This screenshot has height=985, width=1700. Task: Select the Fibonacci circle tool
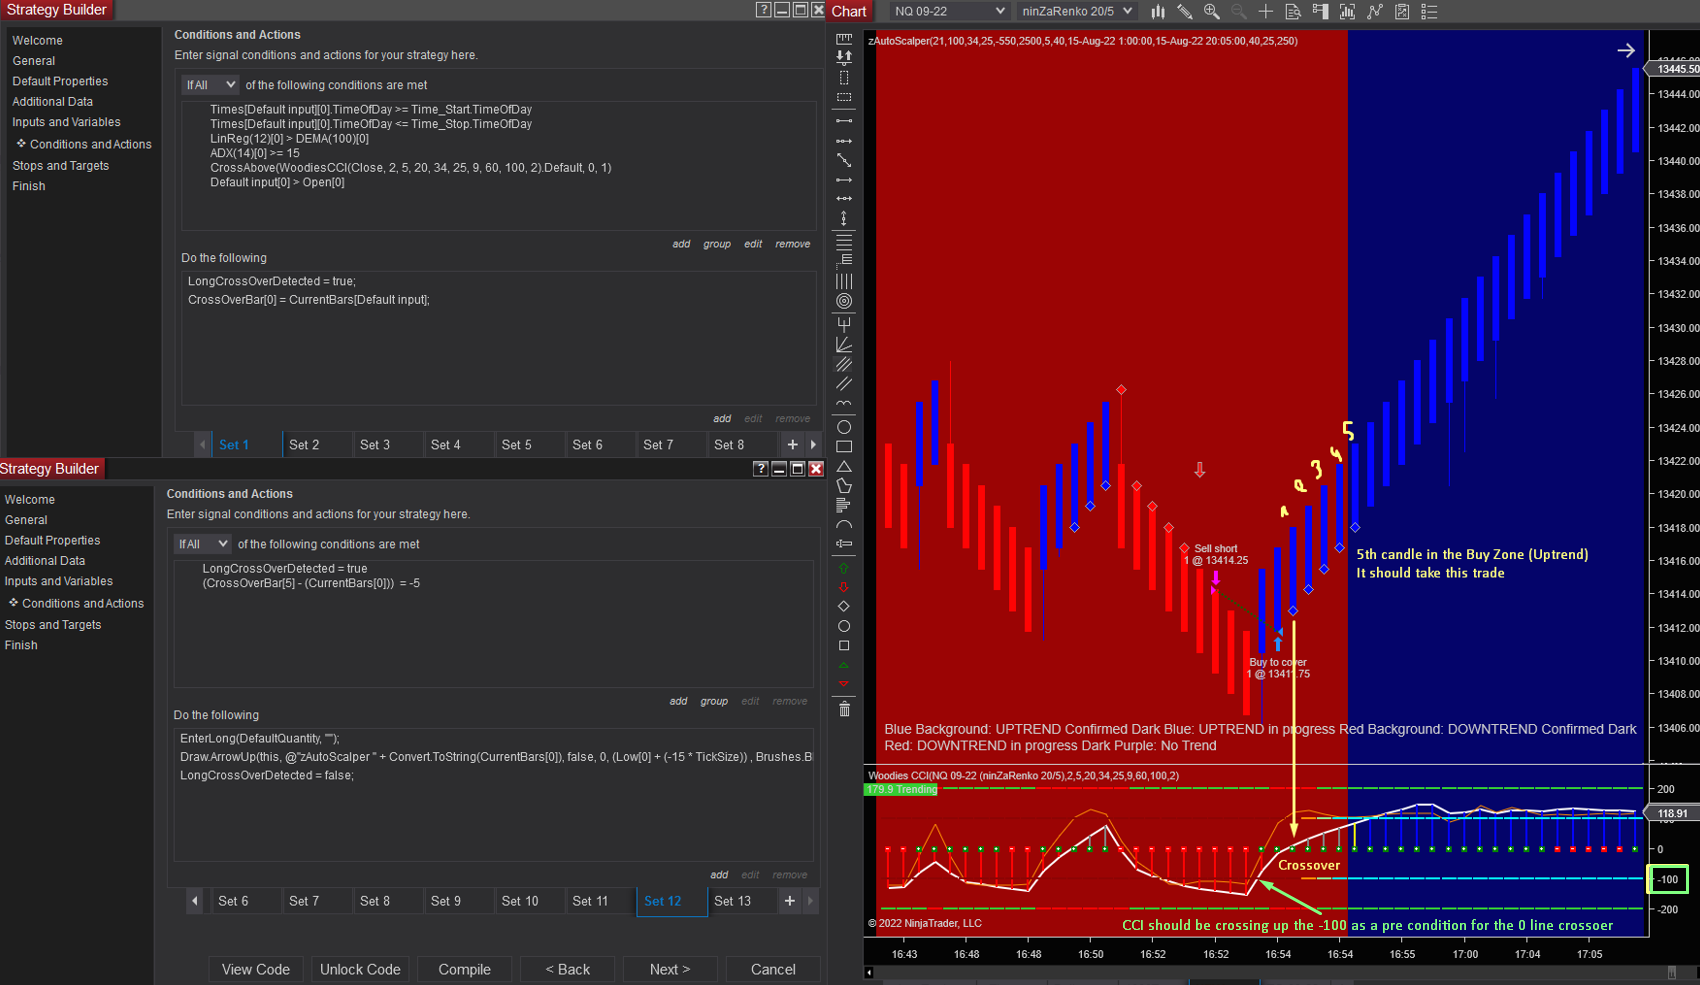844,301
